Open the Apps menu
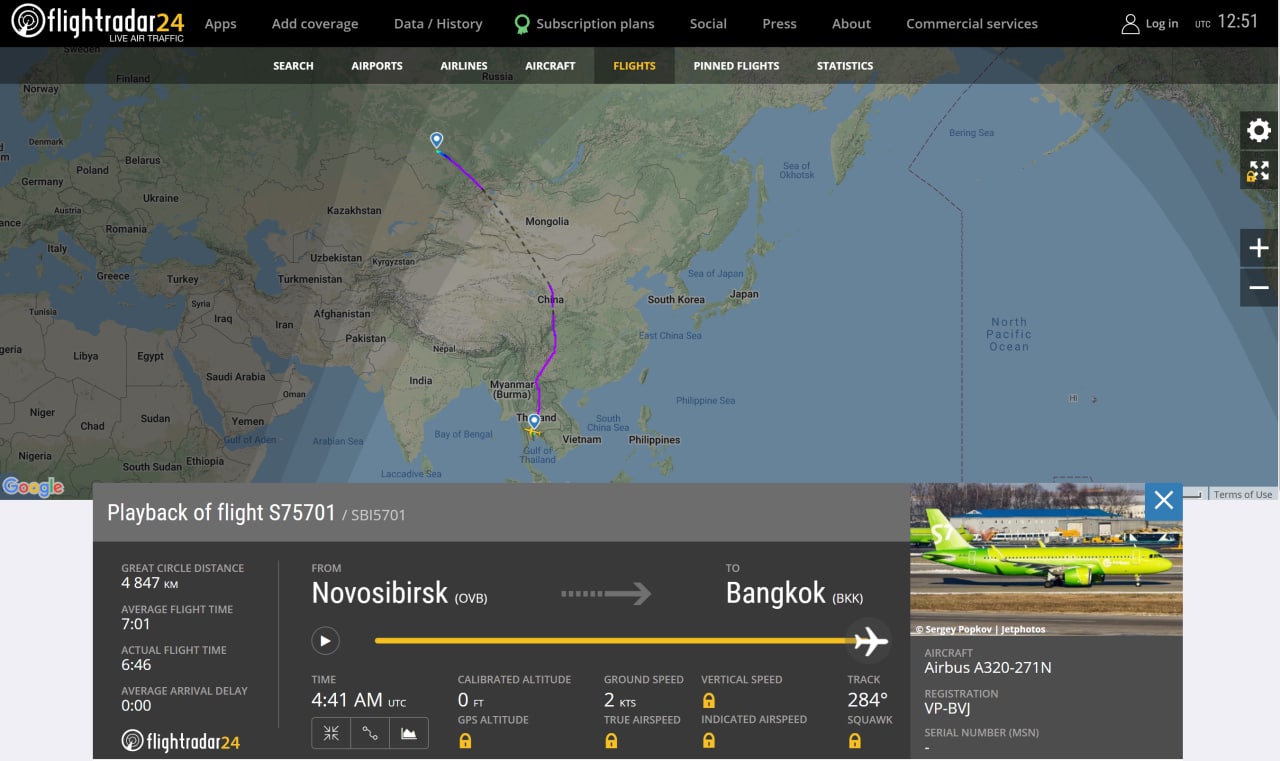1280x761 pixels. click(220, 23)
